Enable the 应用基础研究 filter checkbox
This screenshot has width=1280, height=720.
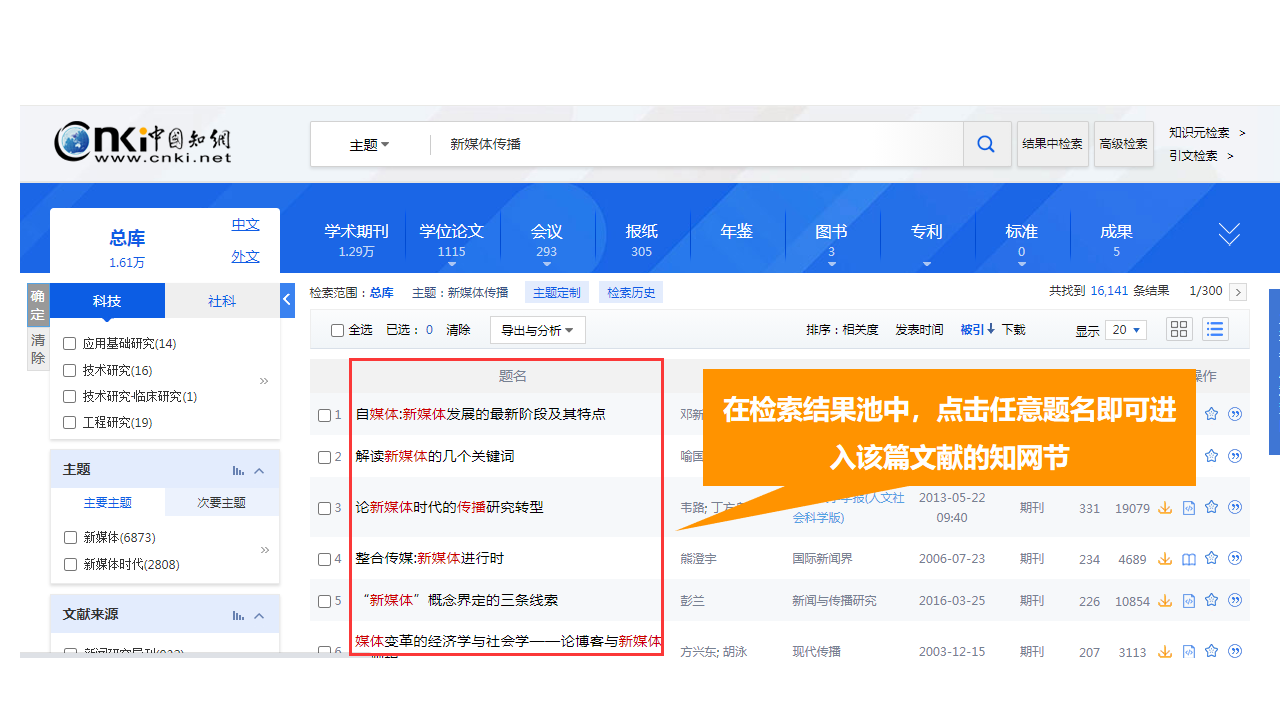click(70, 344)
